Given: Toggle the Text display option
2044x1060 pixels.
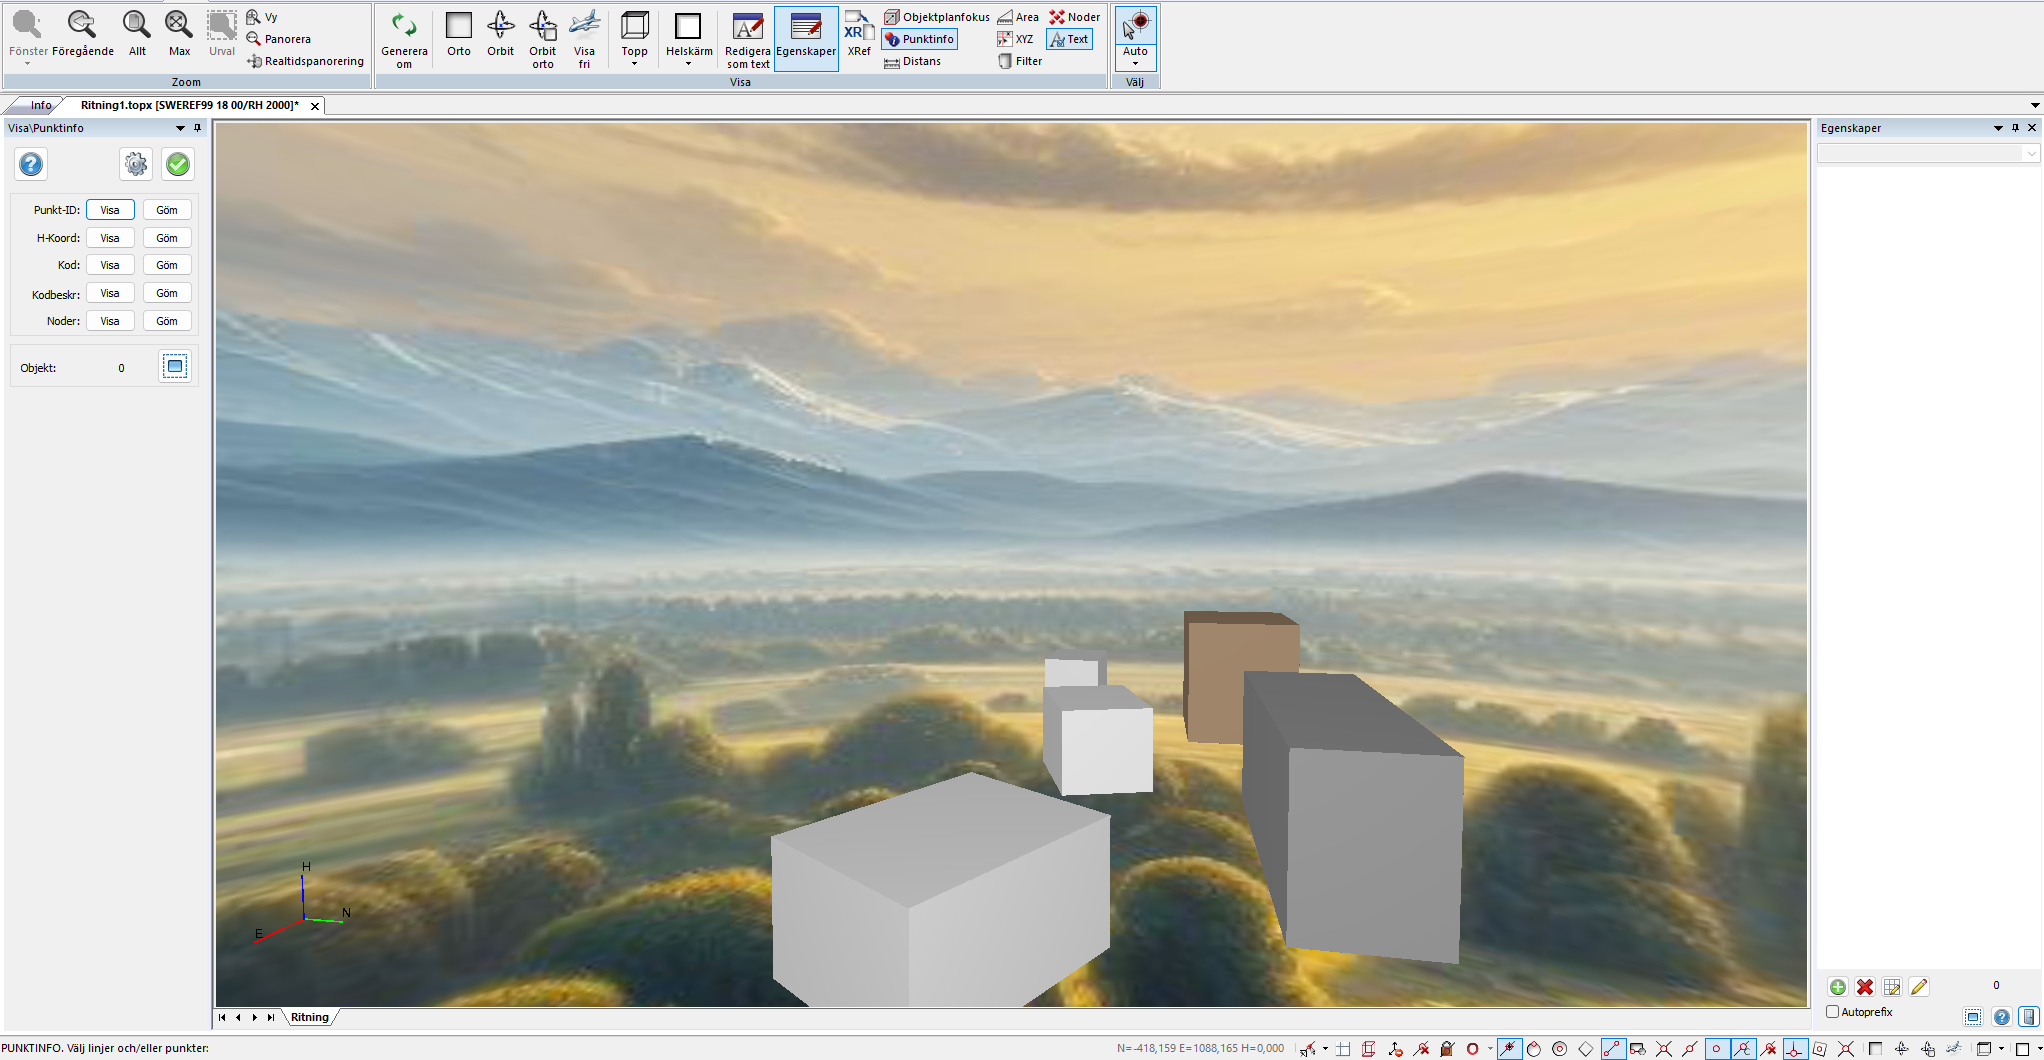Looking at the screenshot, I should click(1069, 39).
